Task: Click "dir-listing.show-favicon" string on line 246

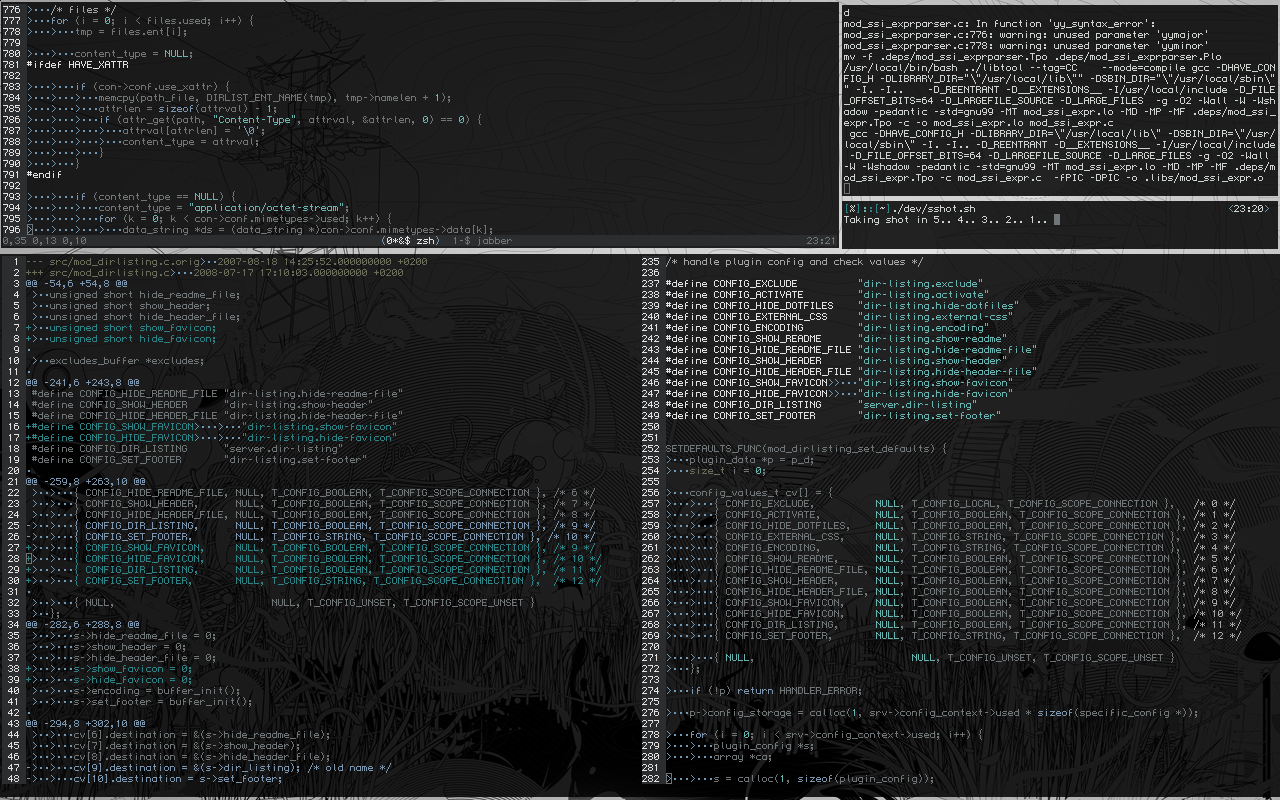Action: coord(936,383)
